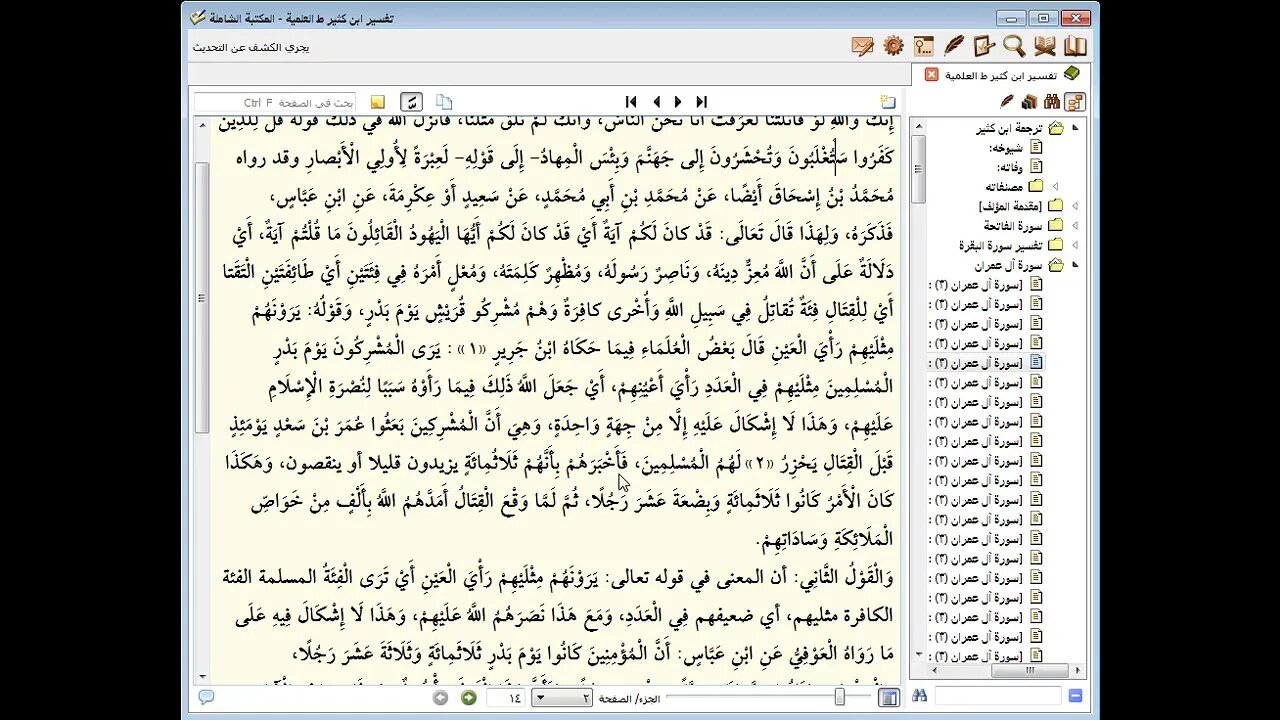Open the magnifying glass search tool
Viewport: 1280px width, 720px height.
[1014, 46]
